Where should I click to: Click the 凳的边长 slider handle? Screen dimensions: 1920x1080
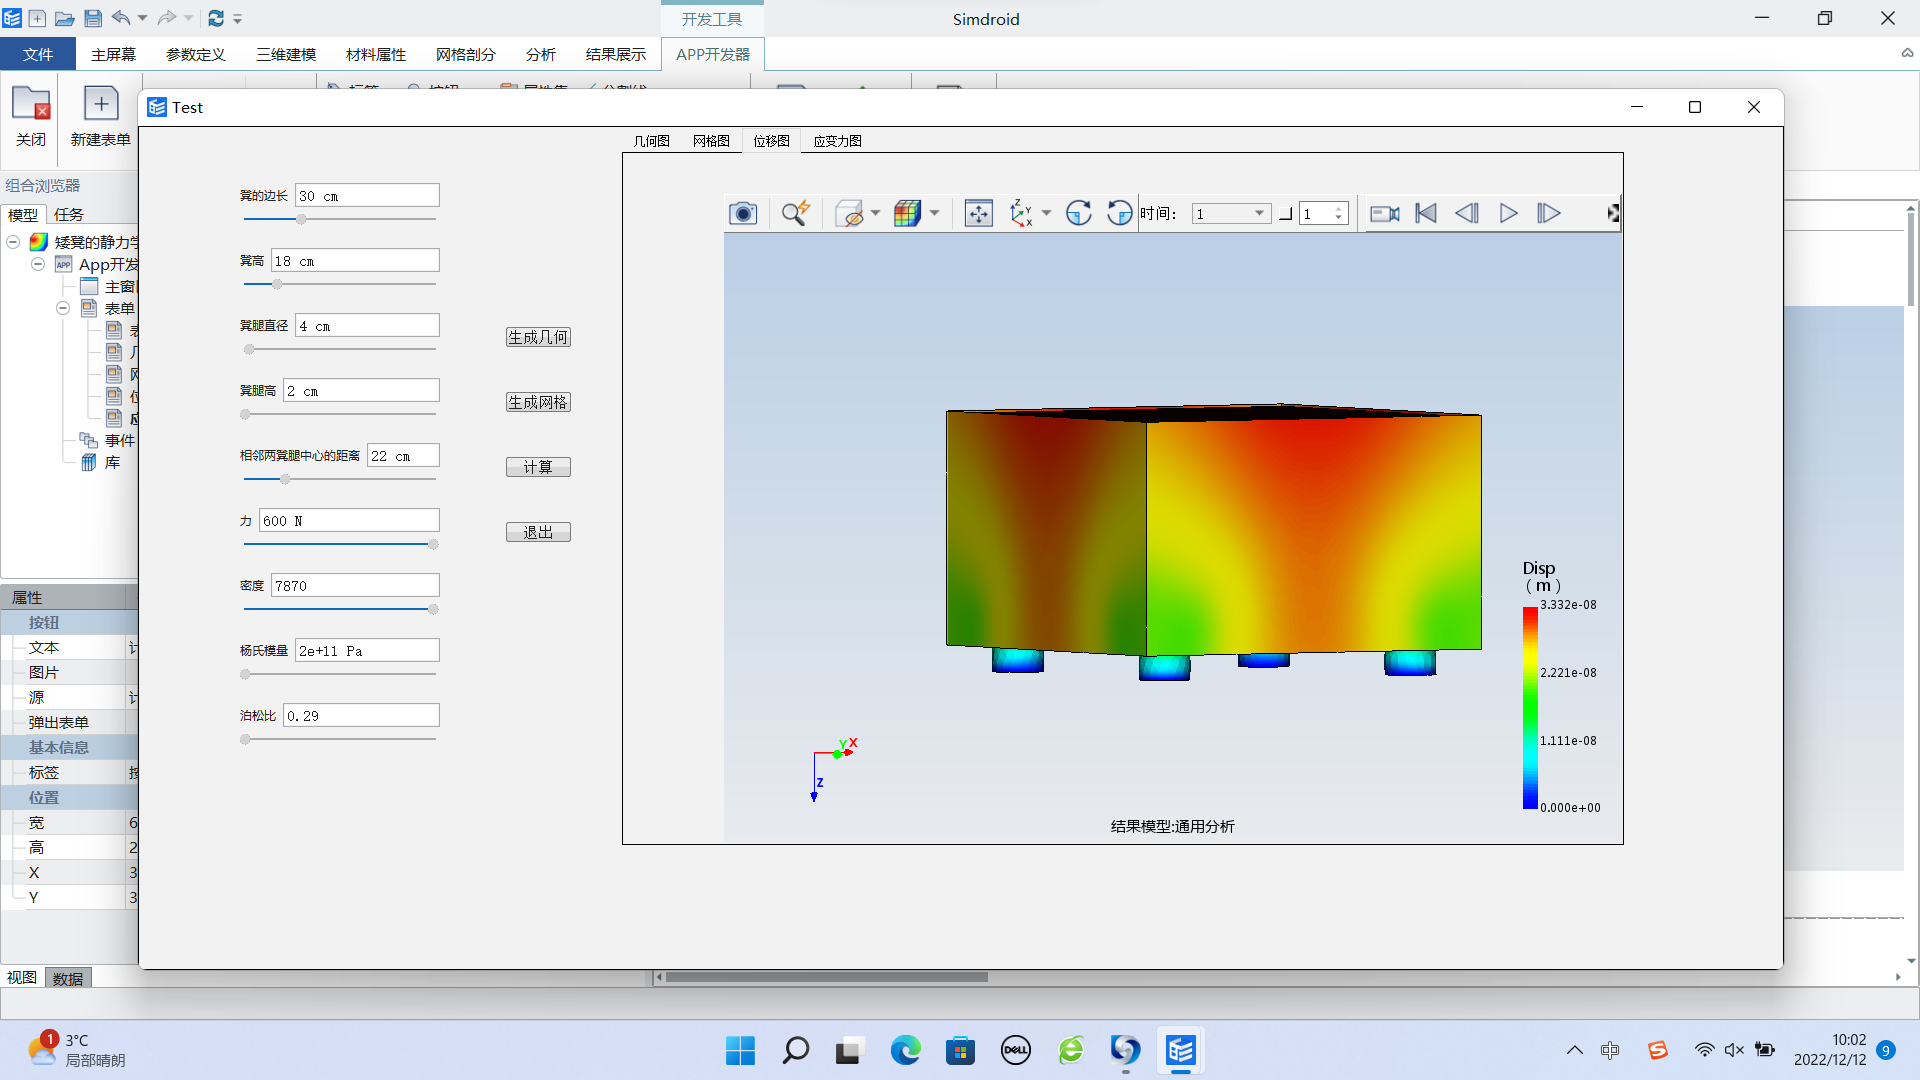(301, 219)
